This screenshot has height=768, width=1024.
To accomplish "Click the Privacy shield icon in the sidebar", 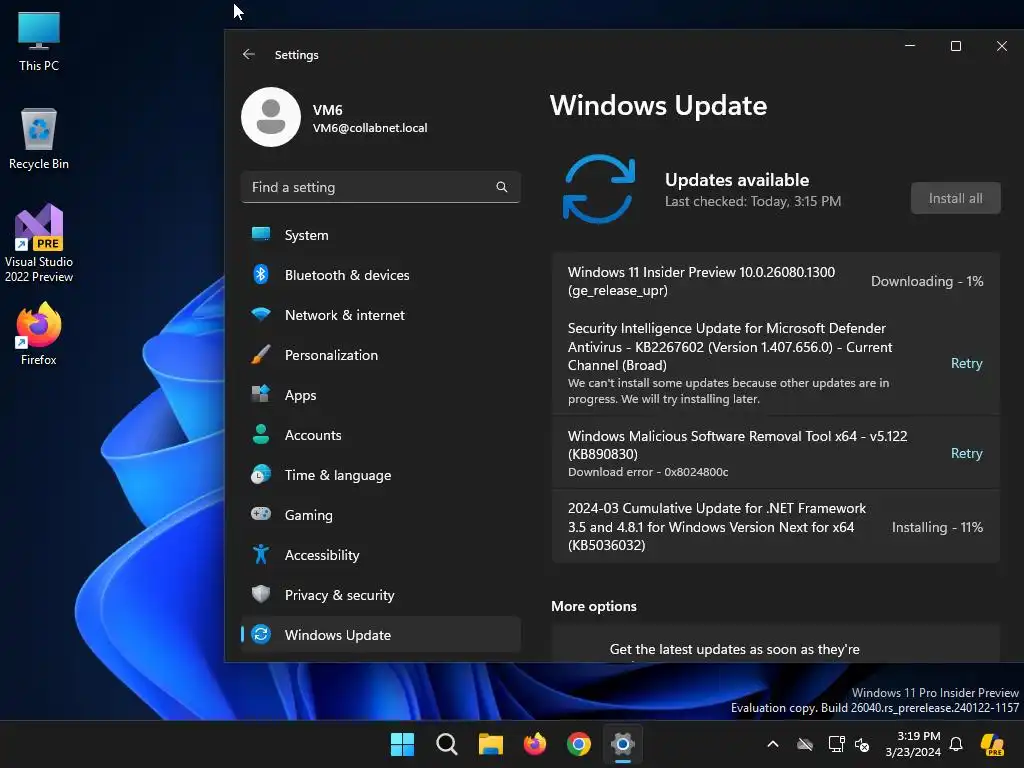I will 261,594.
